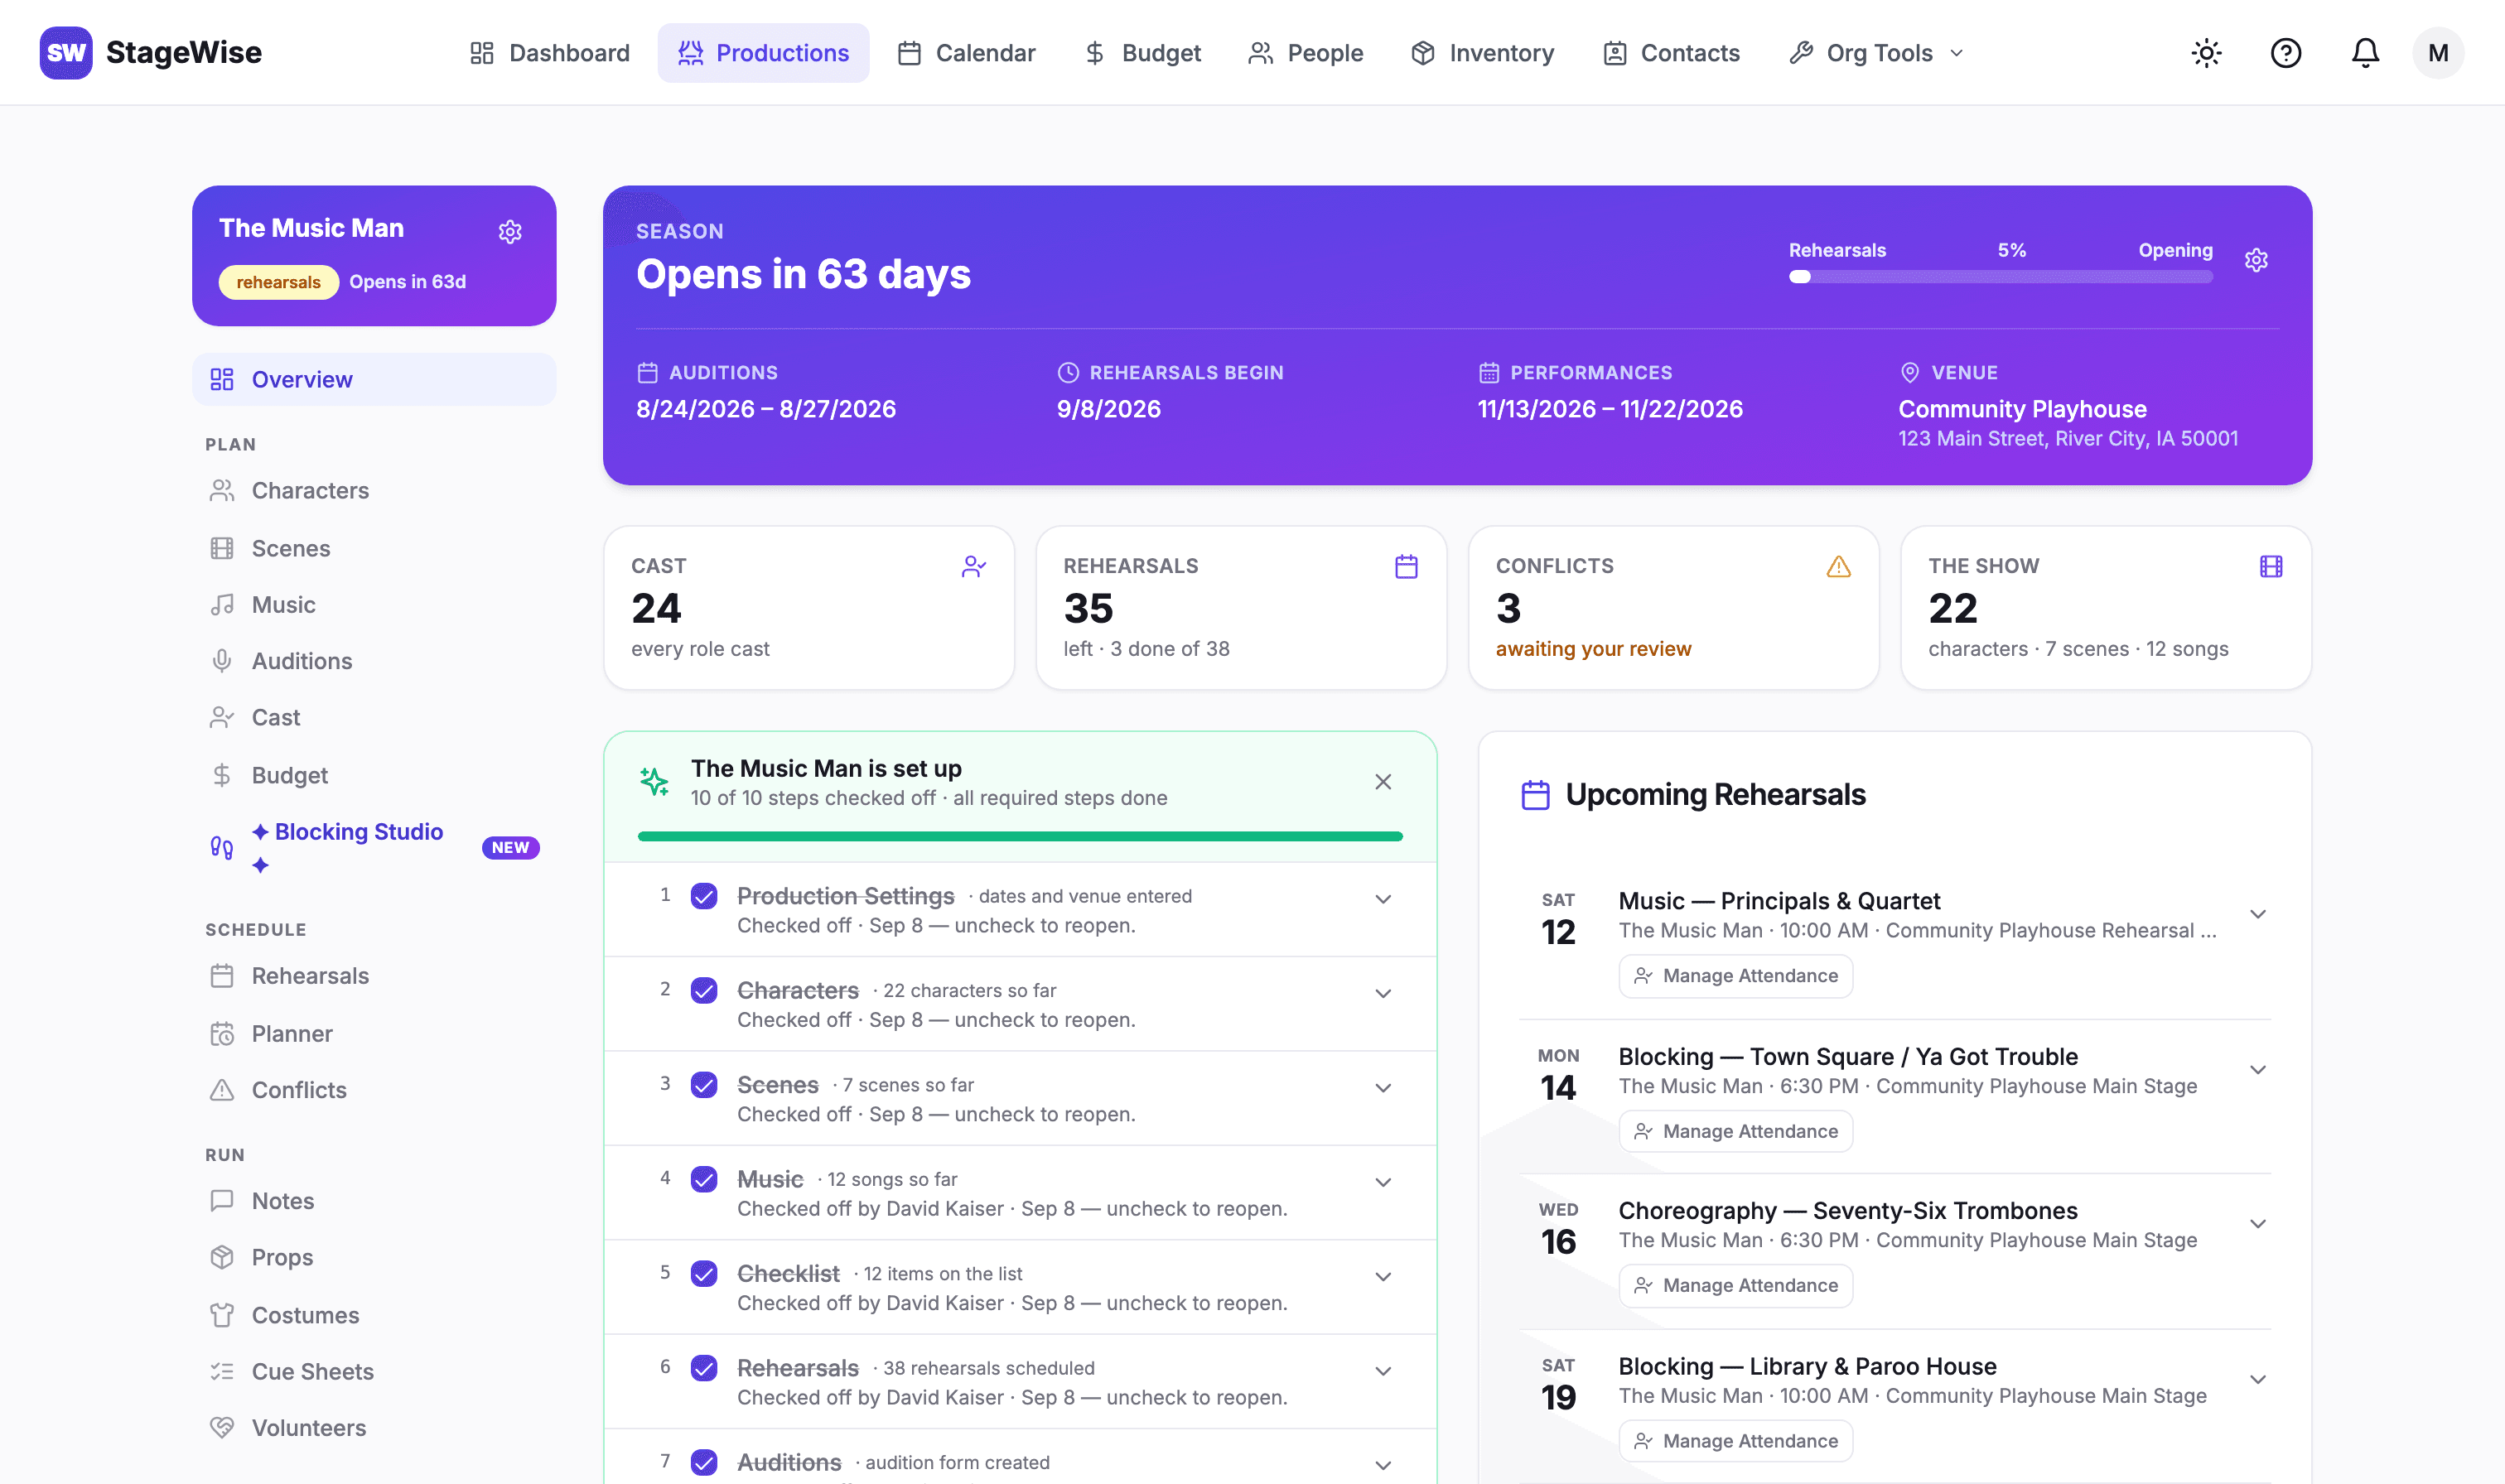Click the Conflicts card warning triangle icon
Image resolution: width=2505 pixels, height=1484 pixels.
(x=1838, y=567)
